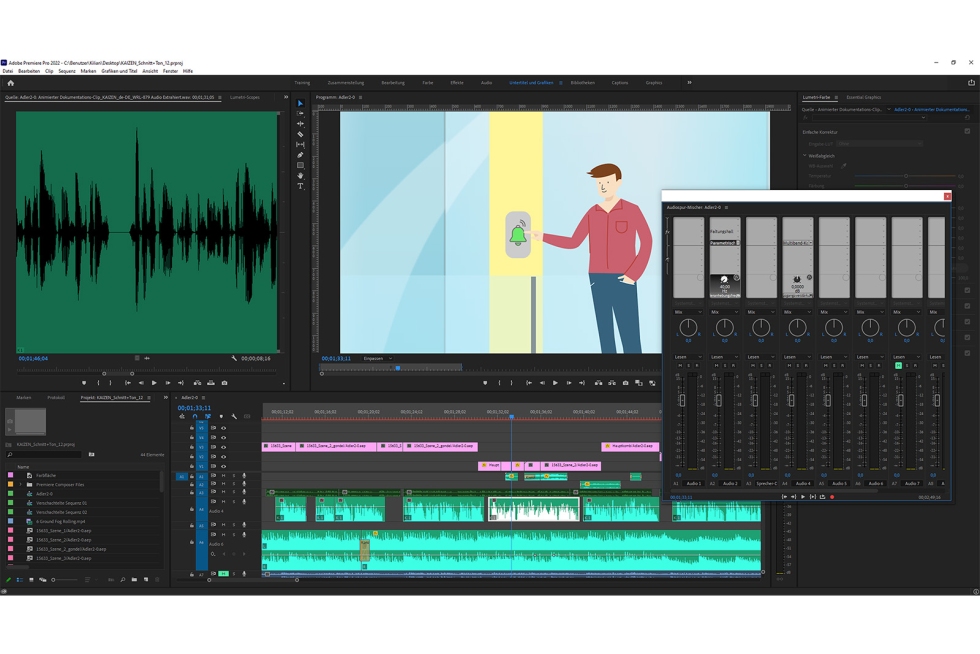Toggle lock on audio track A4
This screenshot has width=980, height=654.
click(x=192, y=509)
